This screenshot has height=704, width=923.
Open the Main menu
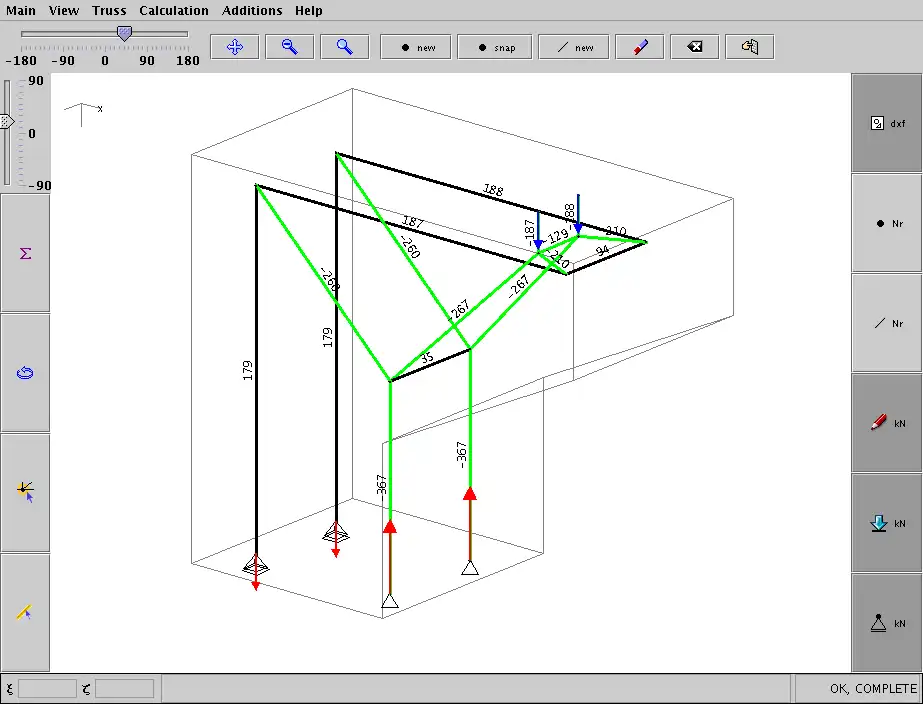point(21,11)
